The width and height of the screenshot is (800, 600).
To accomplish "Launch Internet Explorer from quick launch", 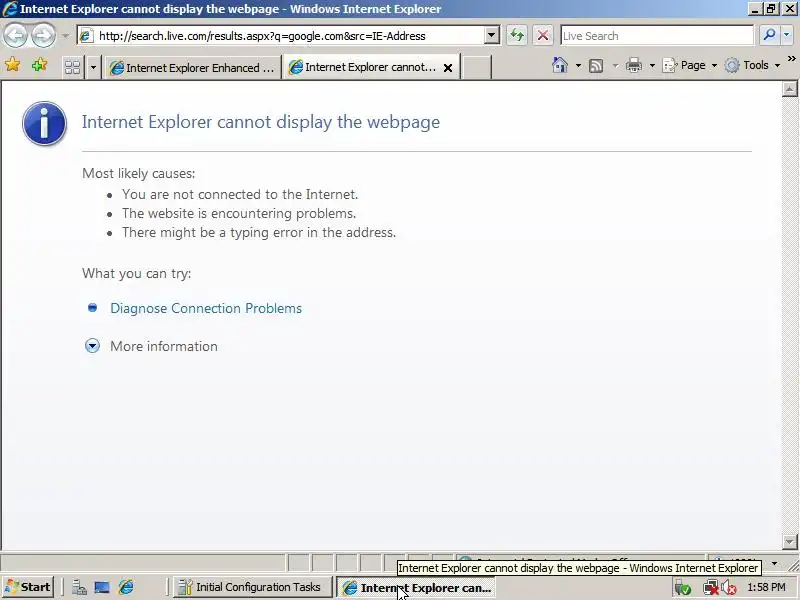I will click(126, 588).
